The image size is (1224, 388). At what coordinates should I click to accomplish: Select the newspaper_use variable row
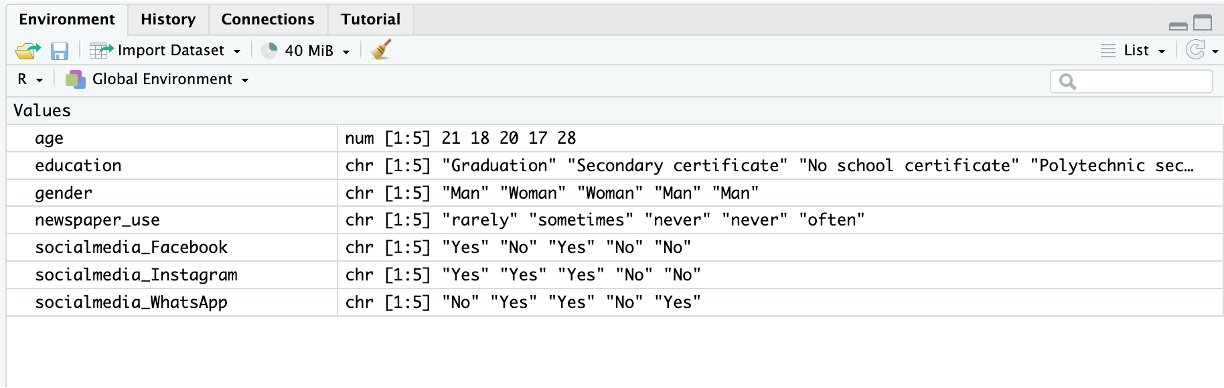pos(615,219)
